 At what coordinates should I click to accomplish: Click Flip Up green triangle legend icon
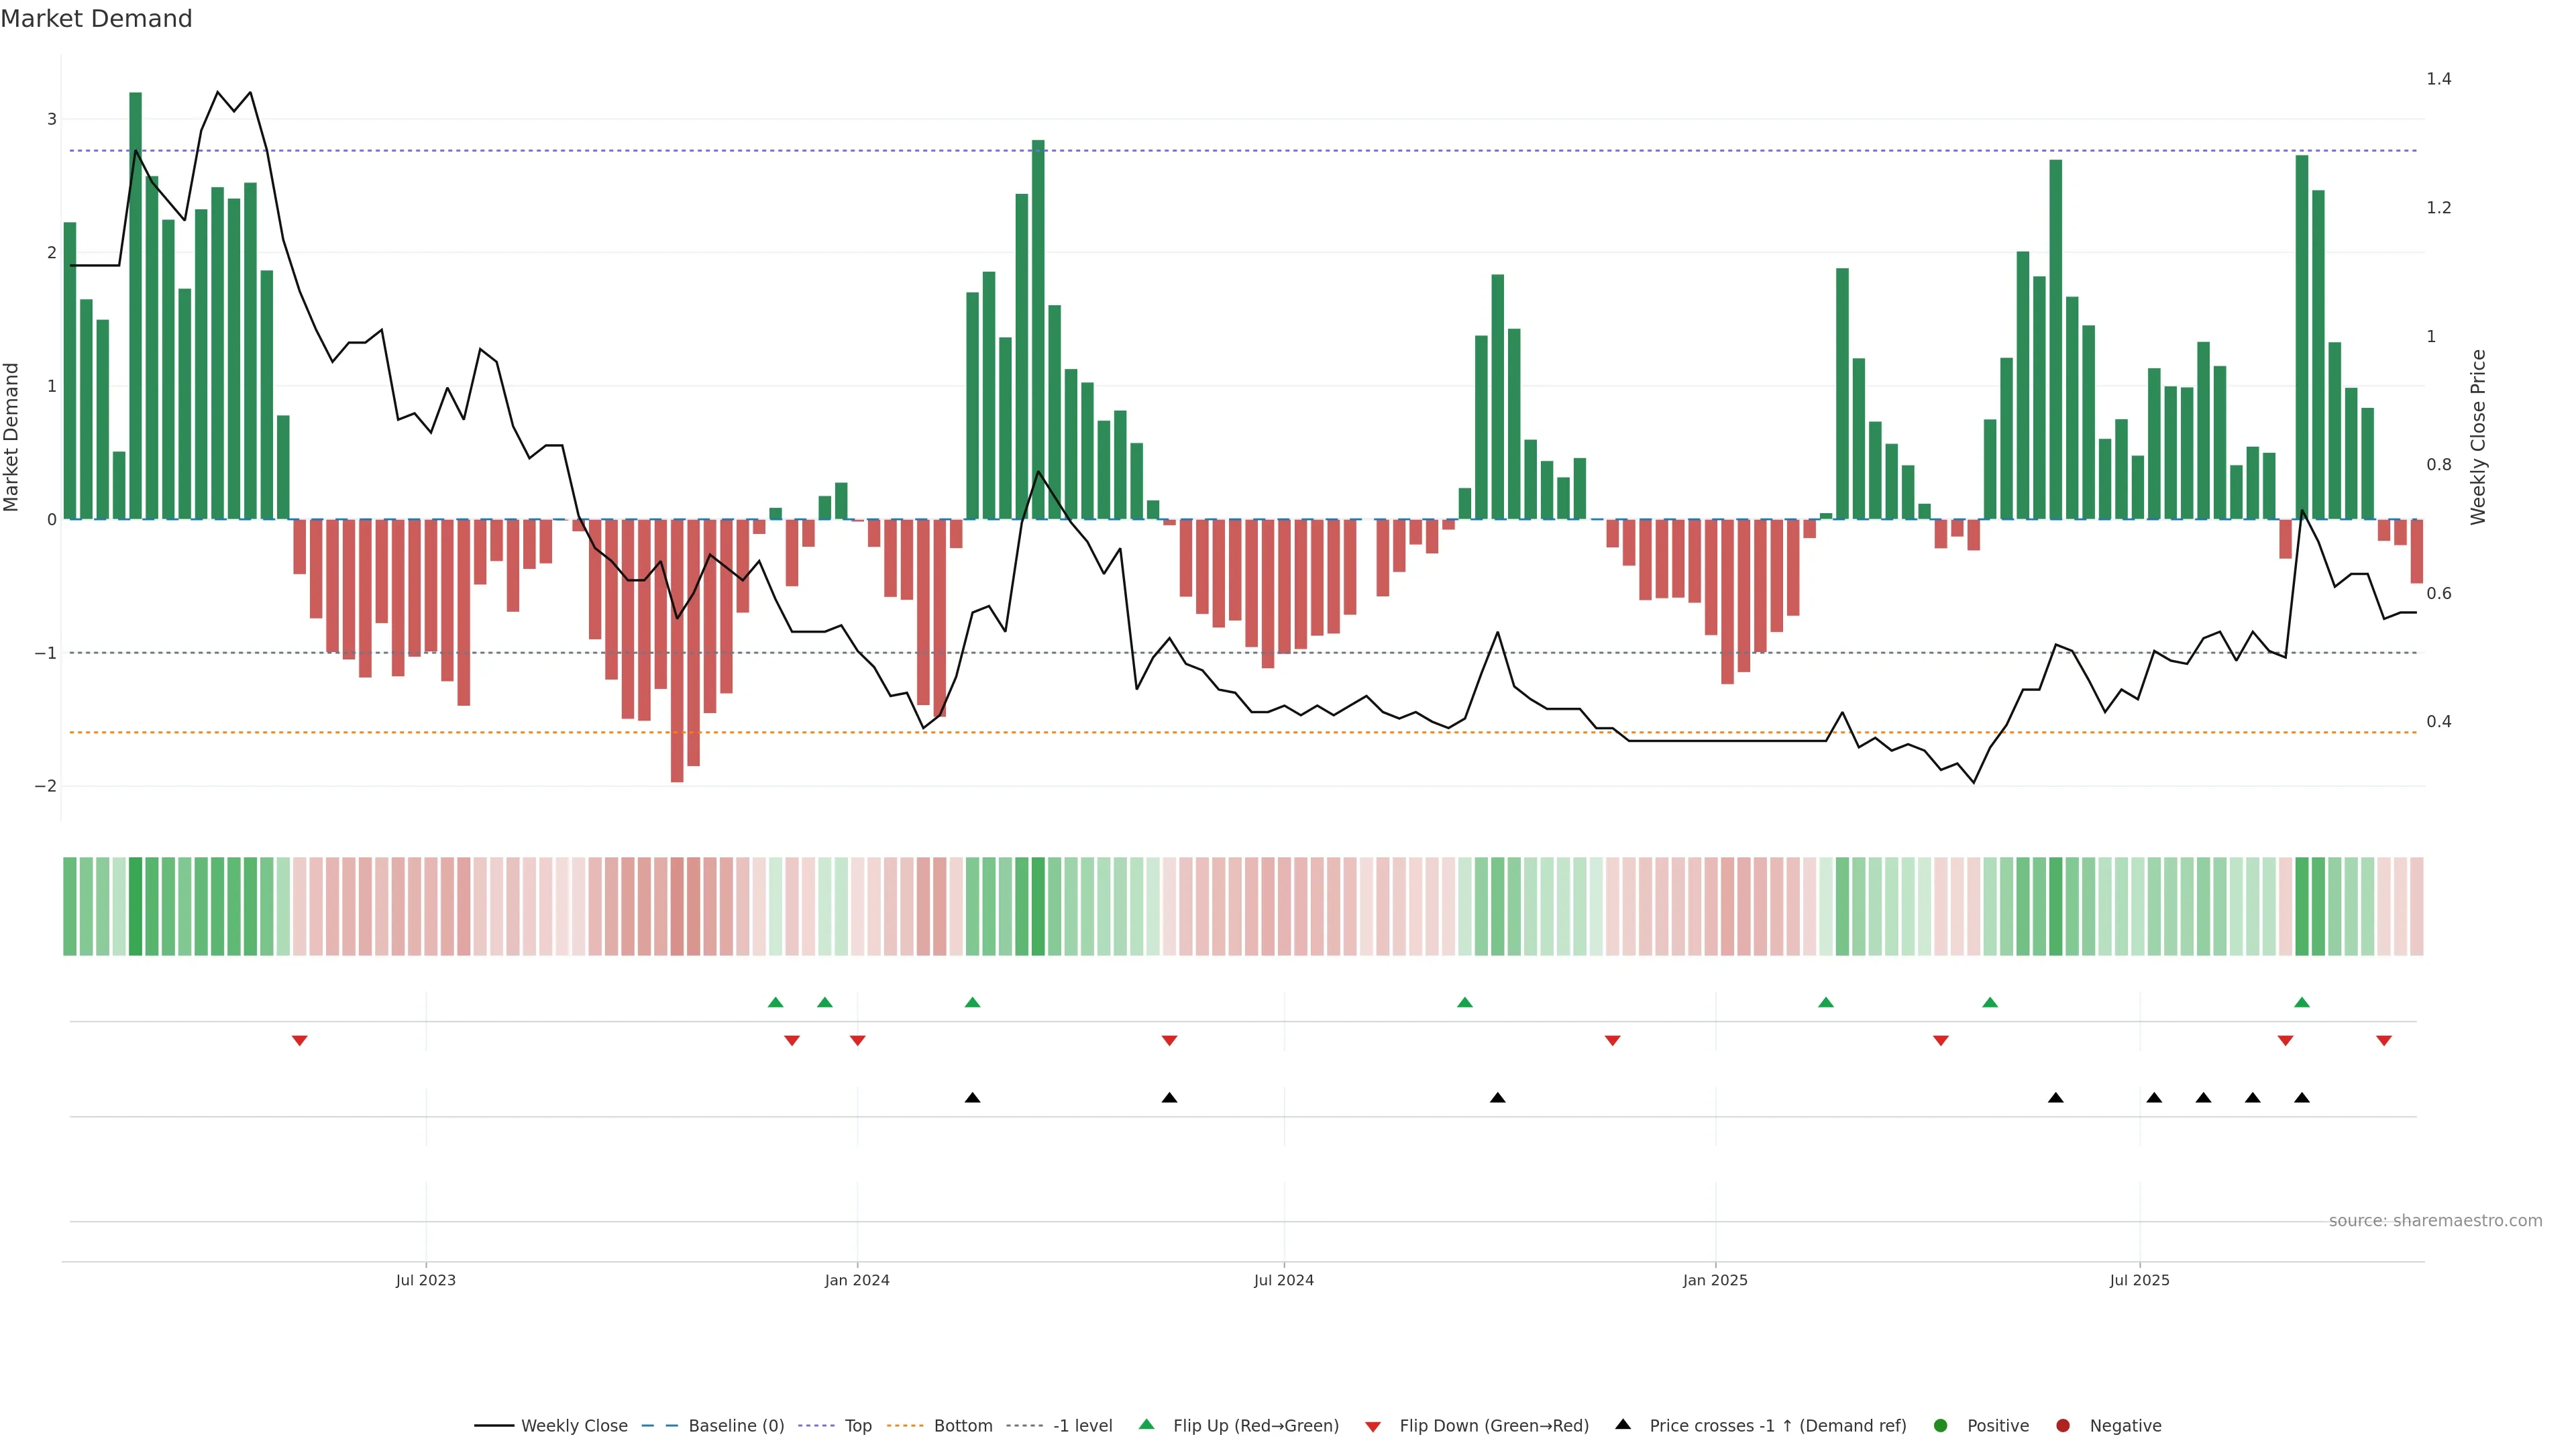[1147, 1425]
